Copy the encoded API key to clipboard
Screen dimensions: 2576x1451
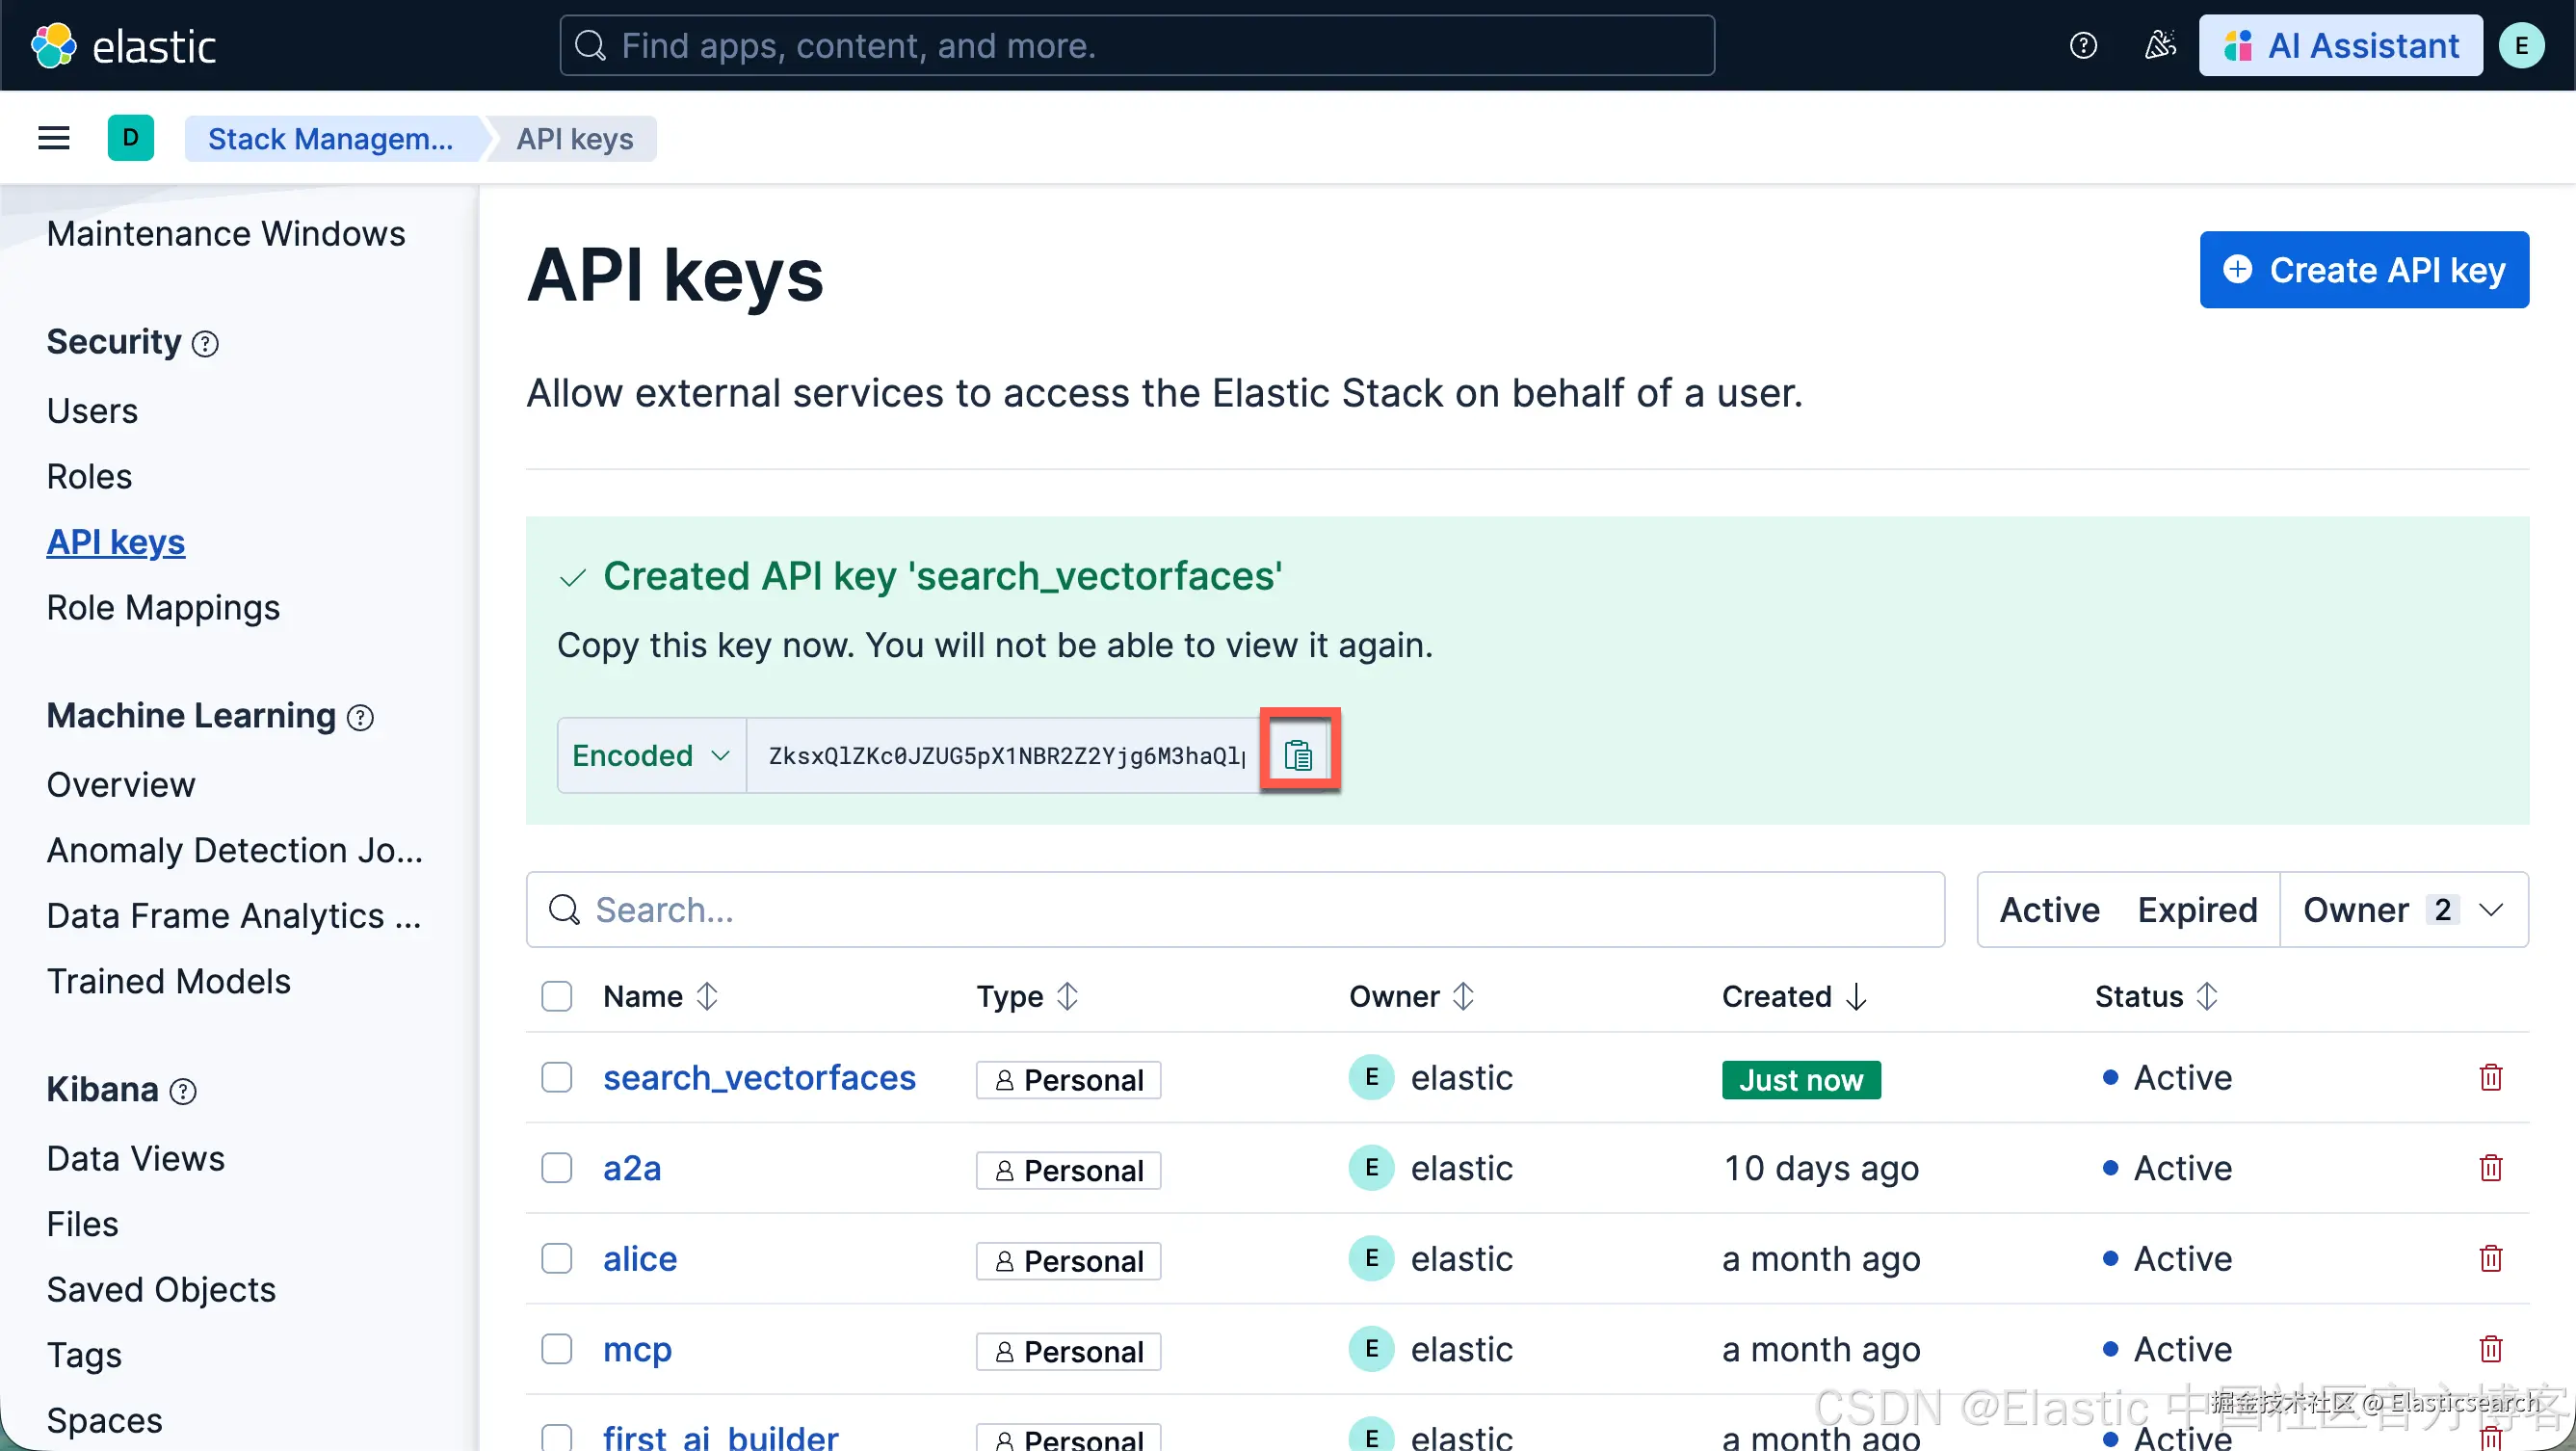click(1298, 754)
